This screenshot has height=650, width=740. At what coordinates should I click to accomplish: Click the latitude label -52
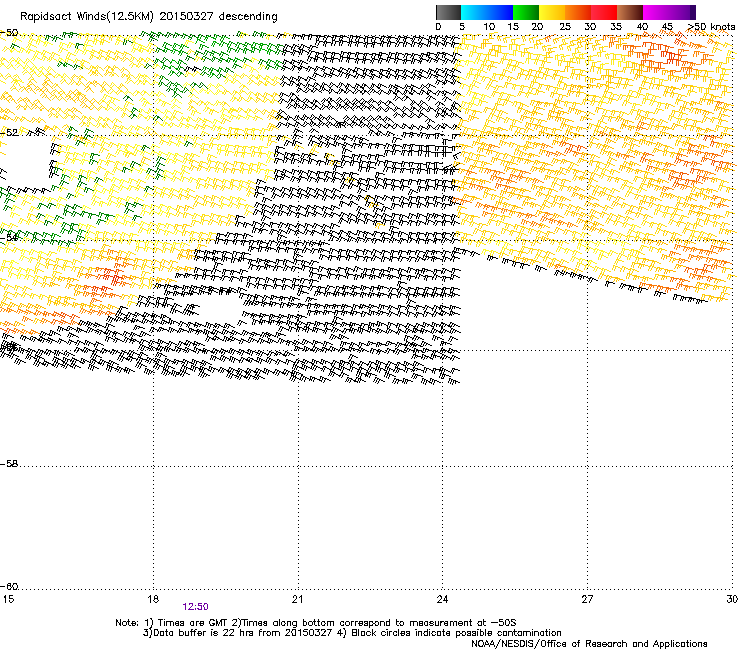(x=9, y=133)
